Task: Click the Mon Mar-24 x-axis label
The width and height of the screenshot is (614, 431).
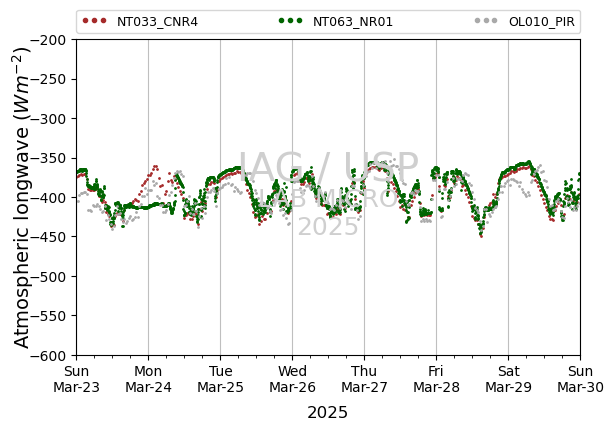Action: coord(148,379)
